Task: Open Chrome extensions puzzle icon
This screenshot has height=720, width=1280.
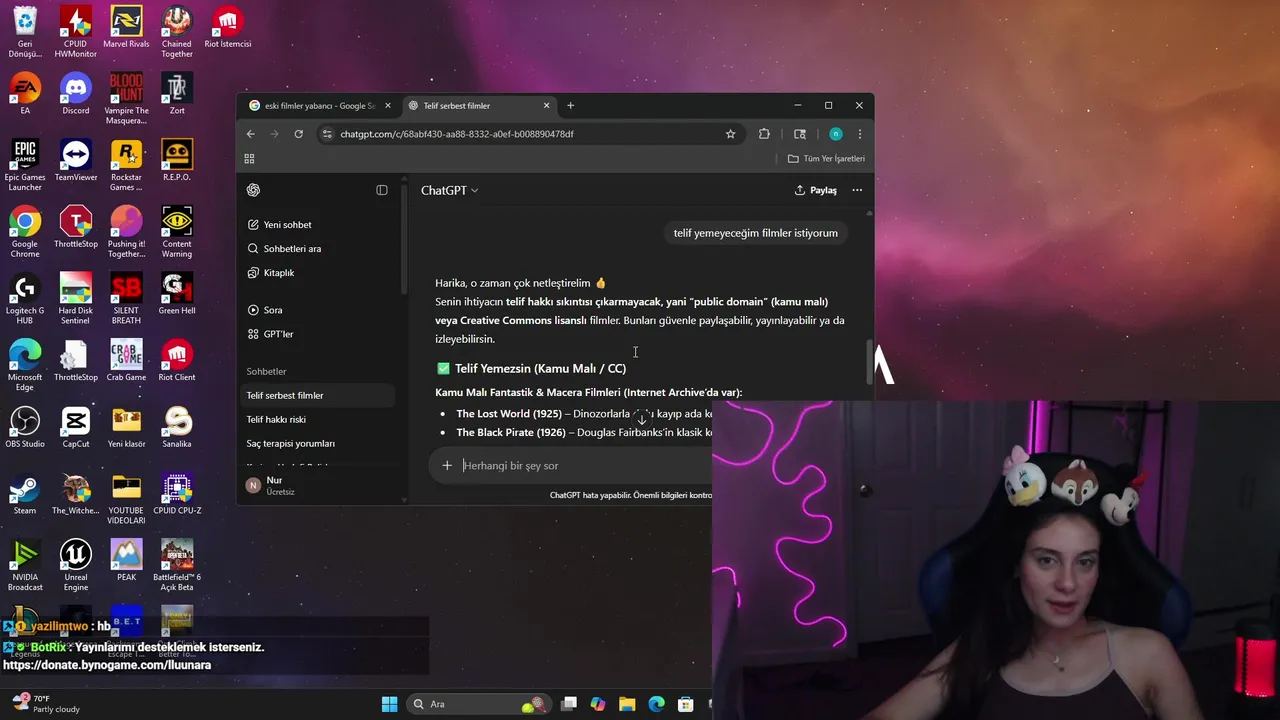Action: pos(765,134)
